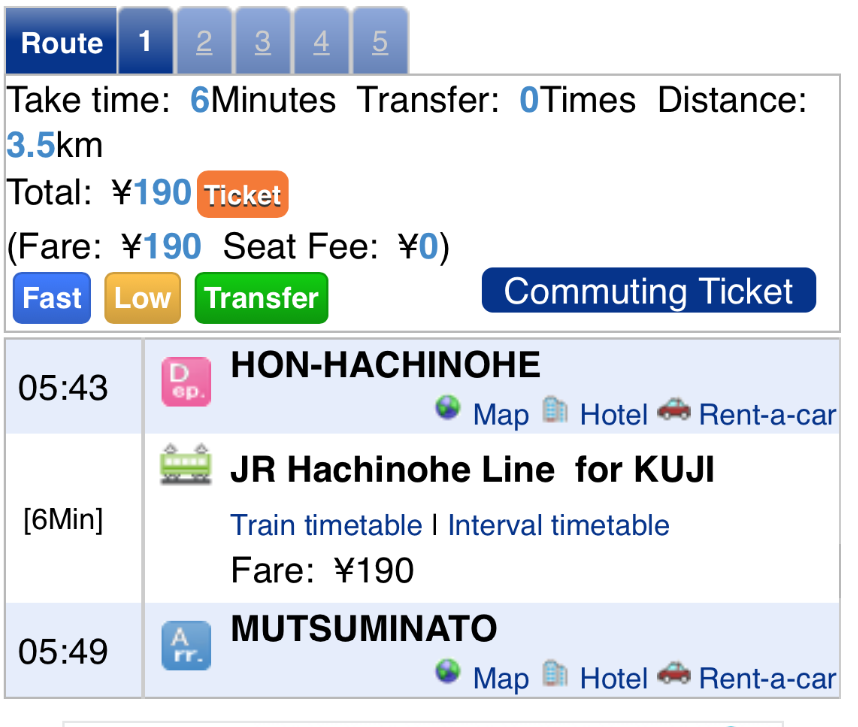
Task: Open the Commuting Ticket button
Action: click(648, 290)
